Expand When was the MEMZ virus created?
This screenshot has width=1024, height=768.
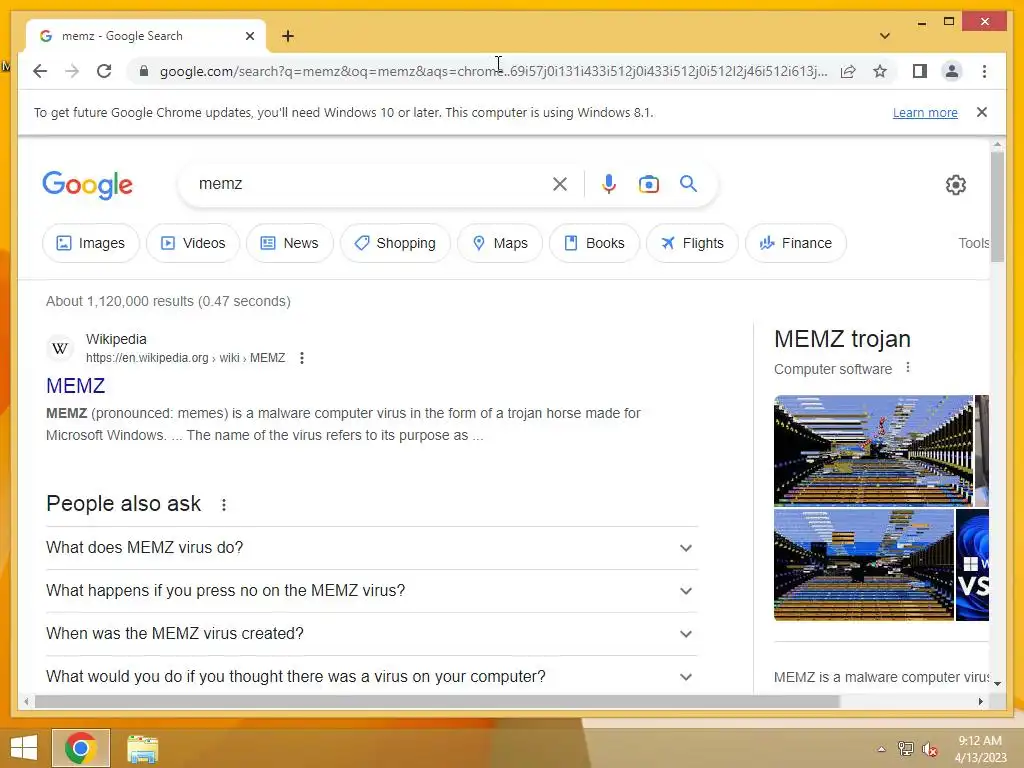(x=372, y=633)
